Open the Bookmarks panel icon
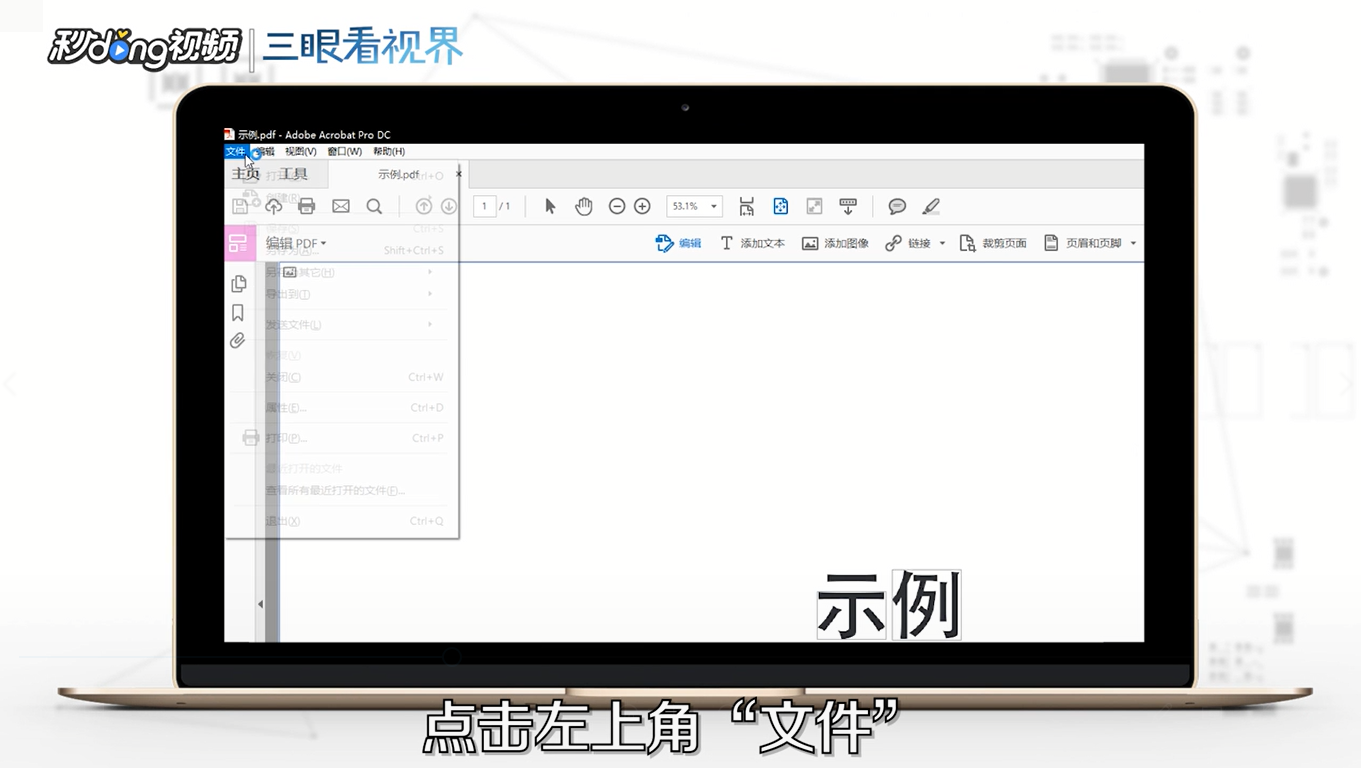 [238, 313]
